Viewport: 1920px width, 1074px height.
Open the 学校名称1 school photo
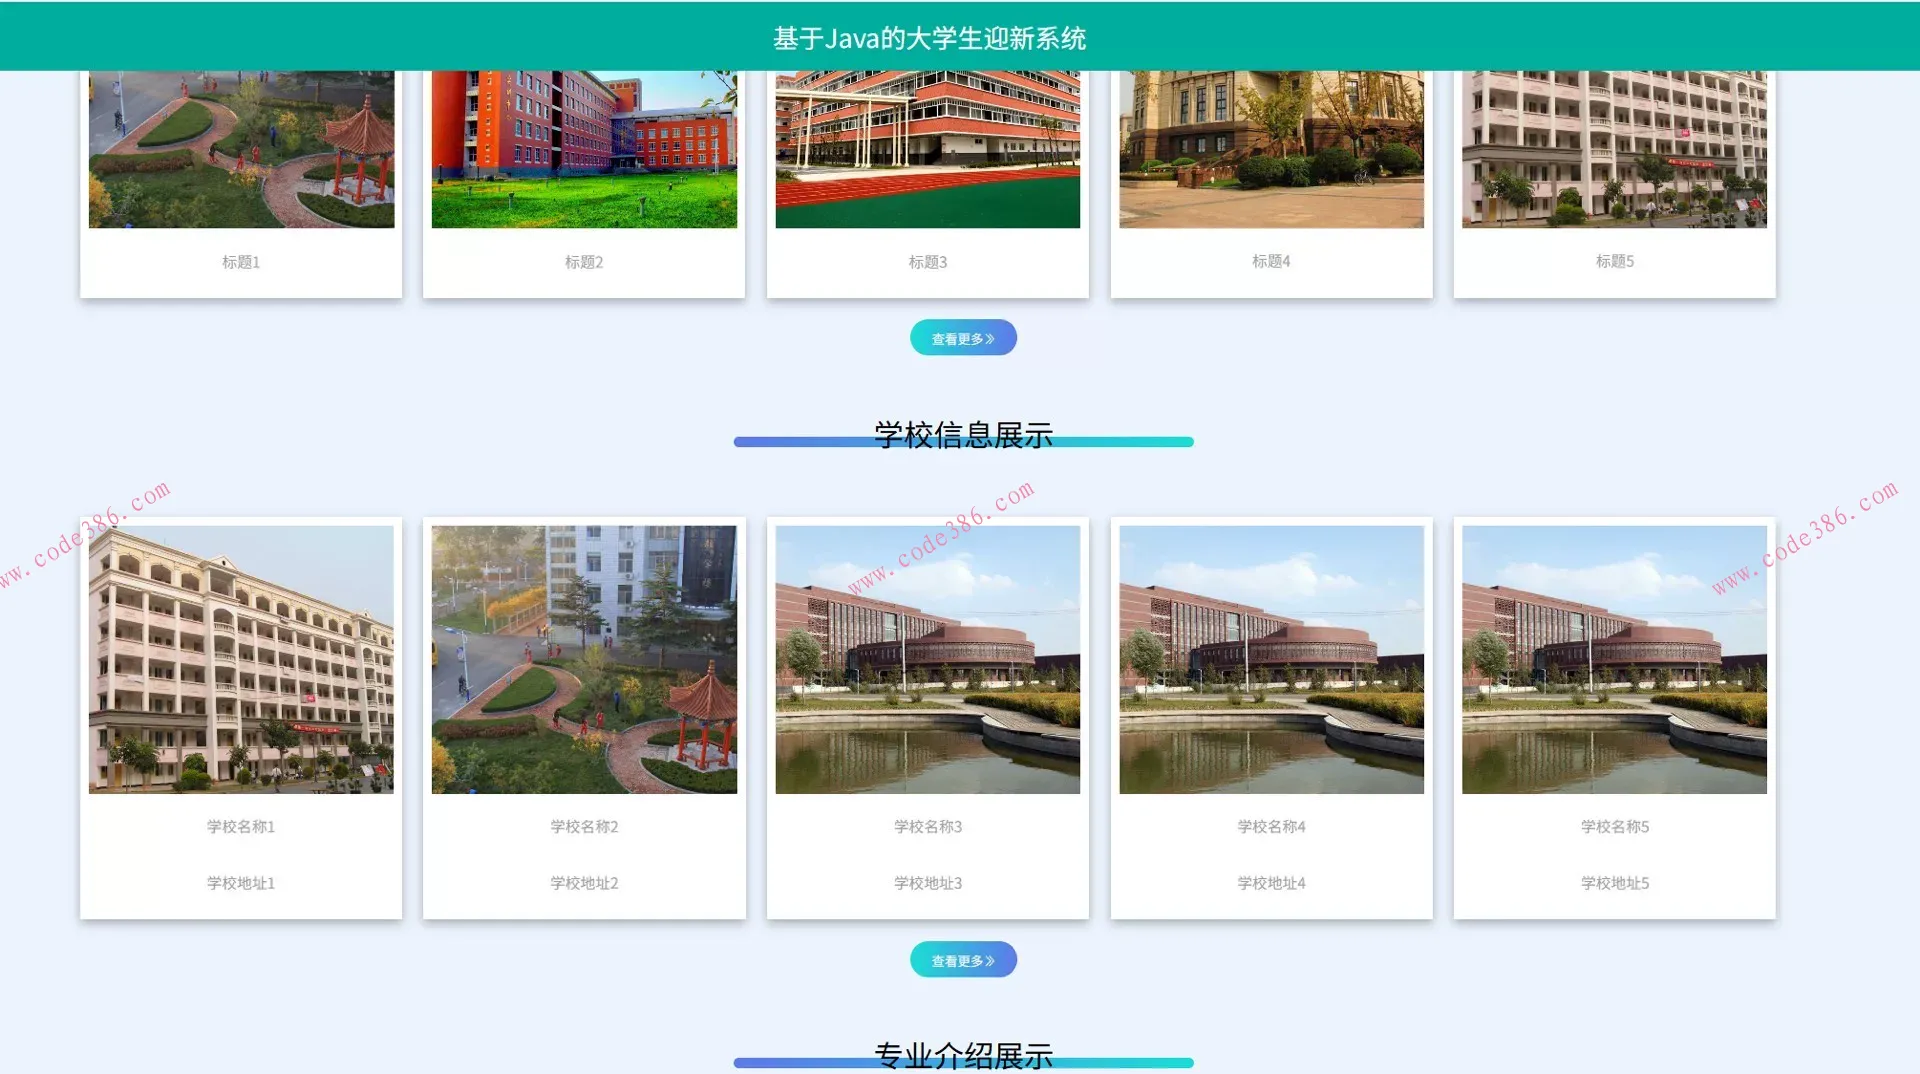[x=241, y=659]
